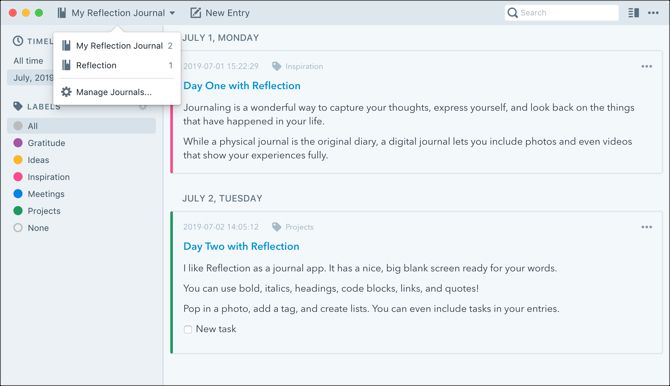The height and width of the screenshot is (386, 670).
Task: Click the New Entry compose icon
Action: point(195,13)
